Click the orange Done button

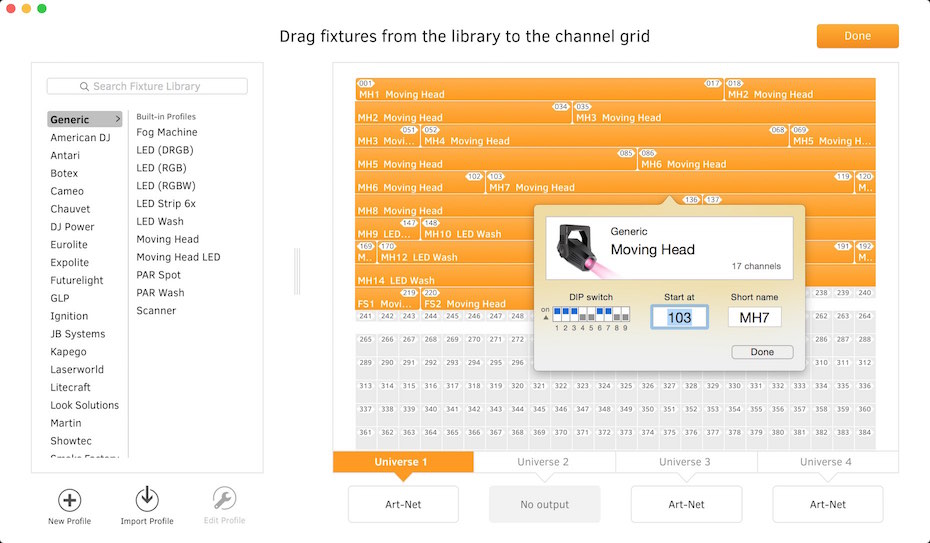click(x=857, y=36)
